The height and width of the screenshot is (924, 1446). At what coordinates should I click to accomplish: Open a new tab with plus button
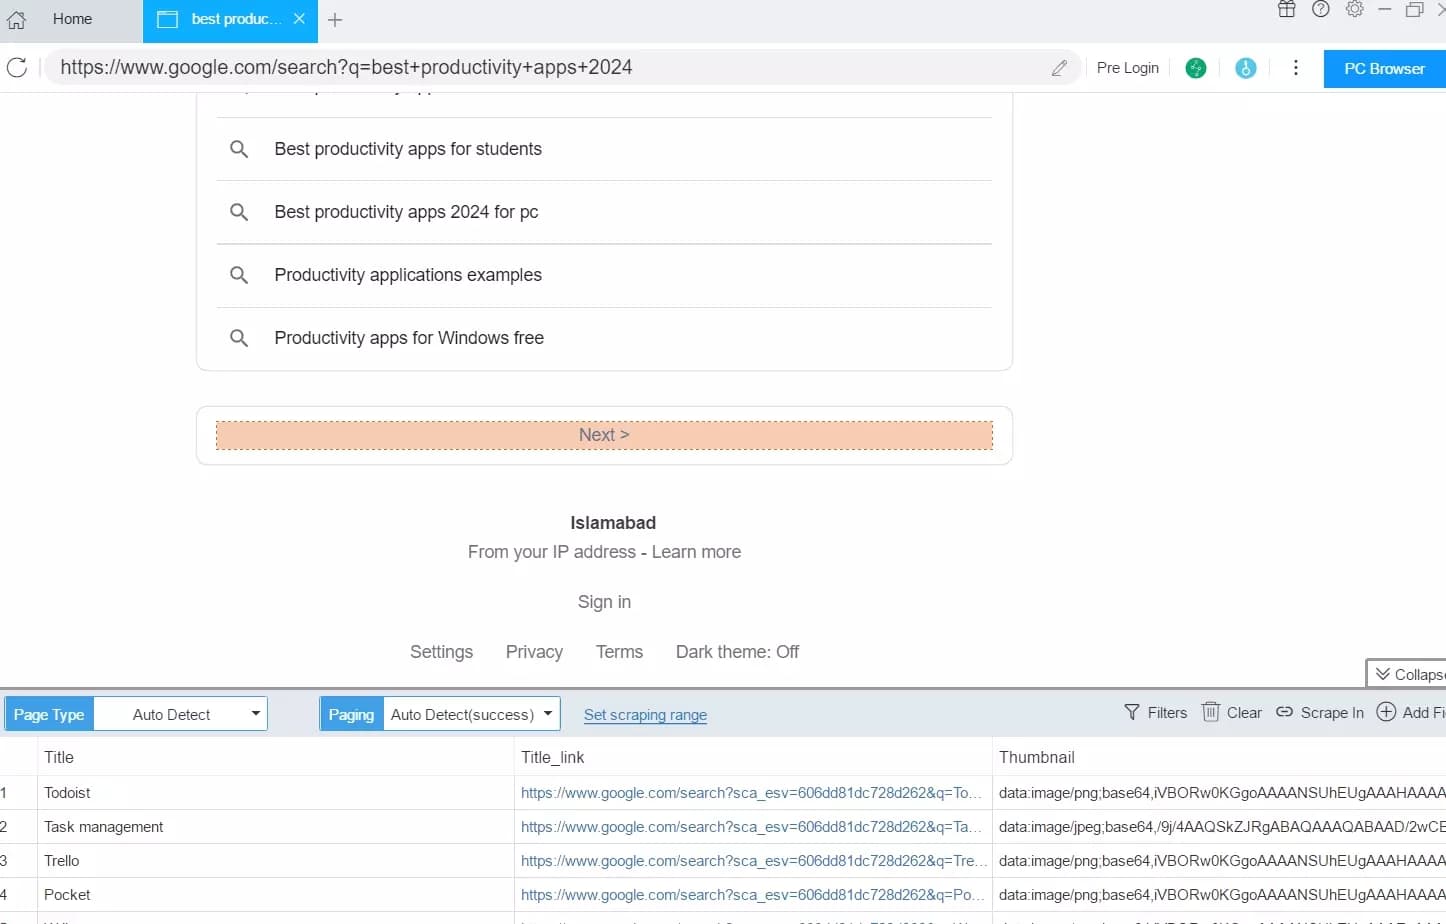pyautogui.click(x=335, y=20)
